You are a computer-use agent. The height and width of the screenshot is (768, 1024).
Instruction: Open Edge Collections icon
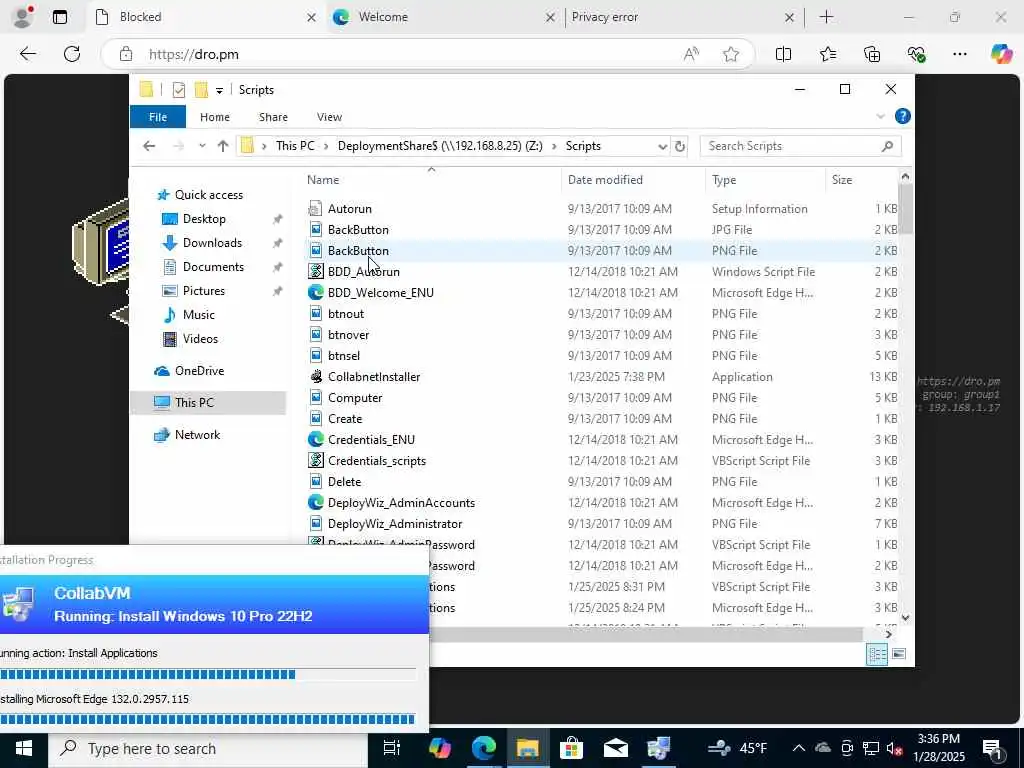point(872,54)
